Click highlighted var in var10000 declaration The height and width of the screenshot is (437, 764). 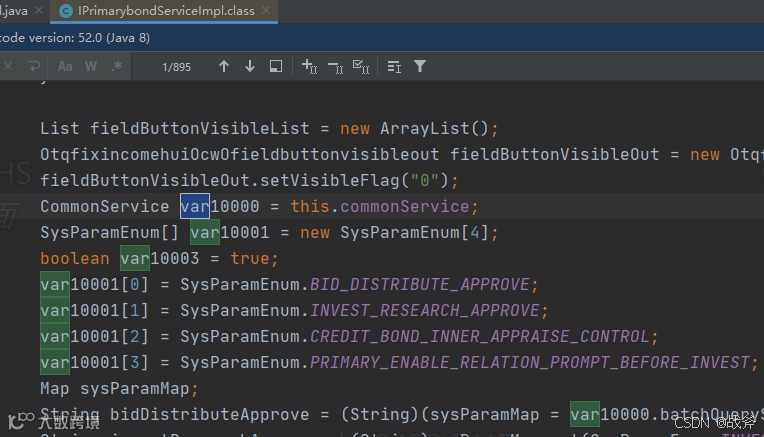(195, 207)
